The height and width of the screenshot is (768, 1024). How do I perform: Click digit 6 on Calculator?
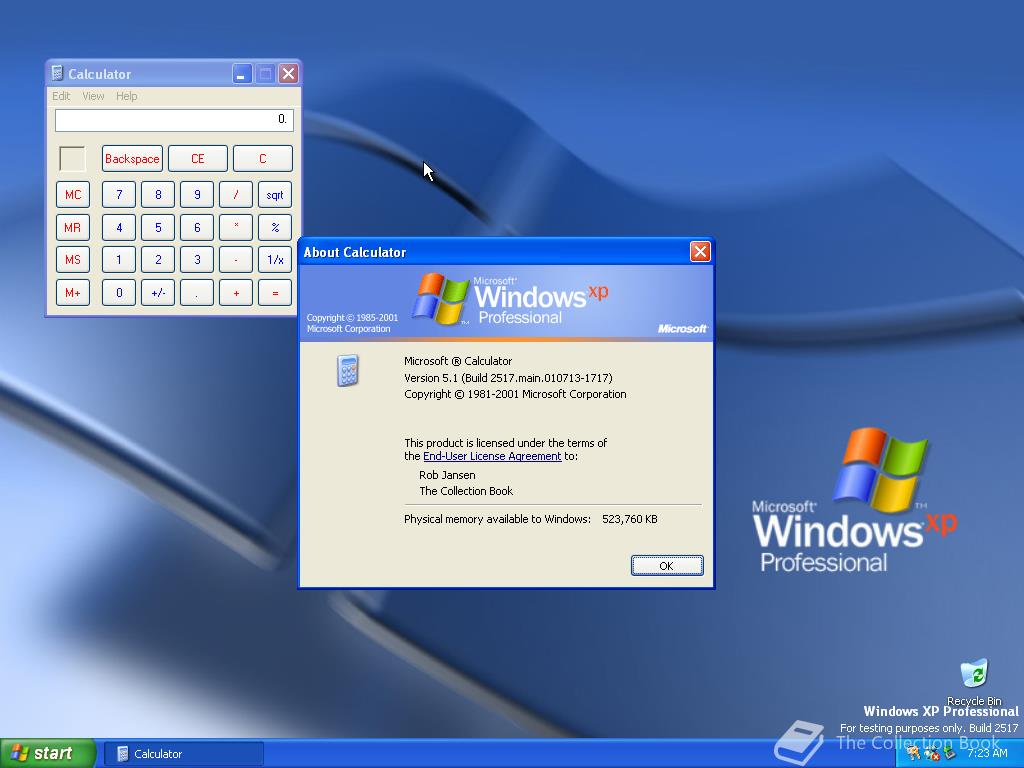[197, 227]
